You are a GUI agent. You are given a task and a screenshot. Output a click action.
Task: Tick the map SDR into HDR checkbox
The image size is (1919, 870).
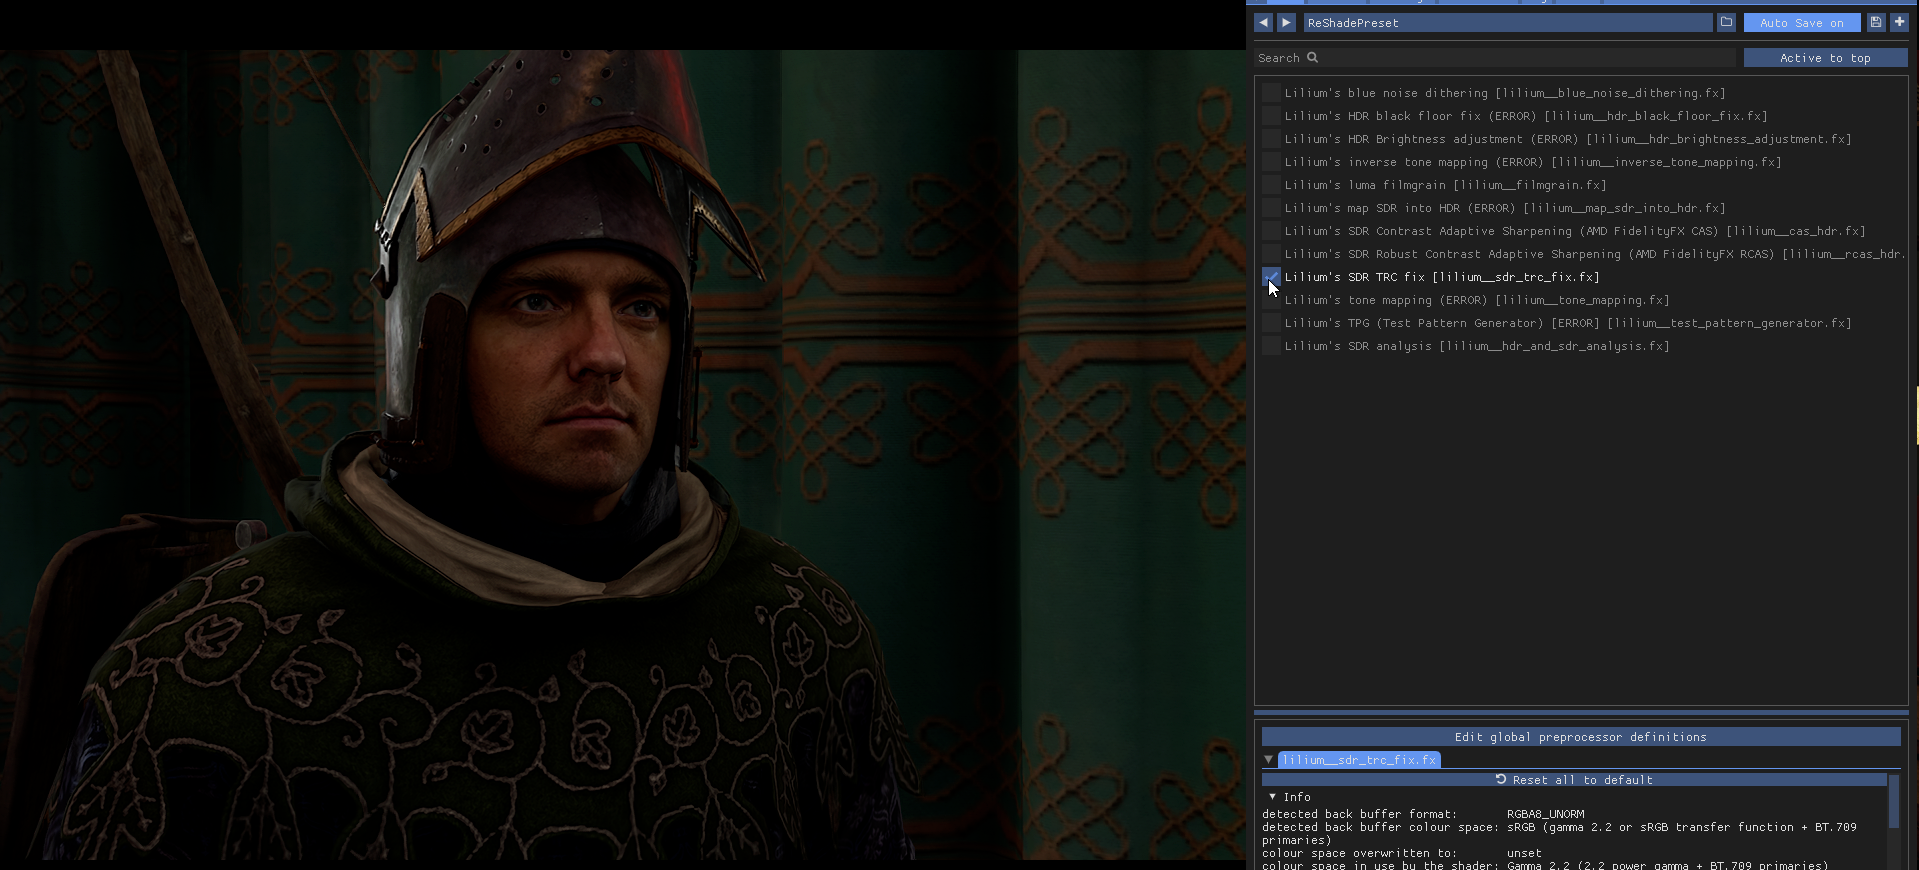pos(1271,208)
